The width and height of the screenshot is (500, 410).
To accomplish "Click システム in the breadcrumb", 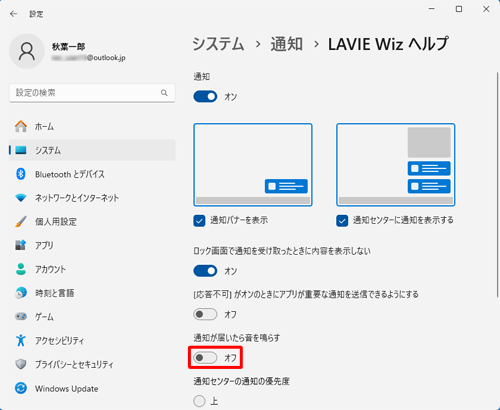I will tap(218, 44).
